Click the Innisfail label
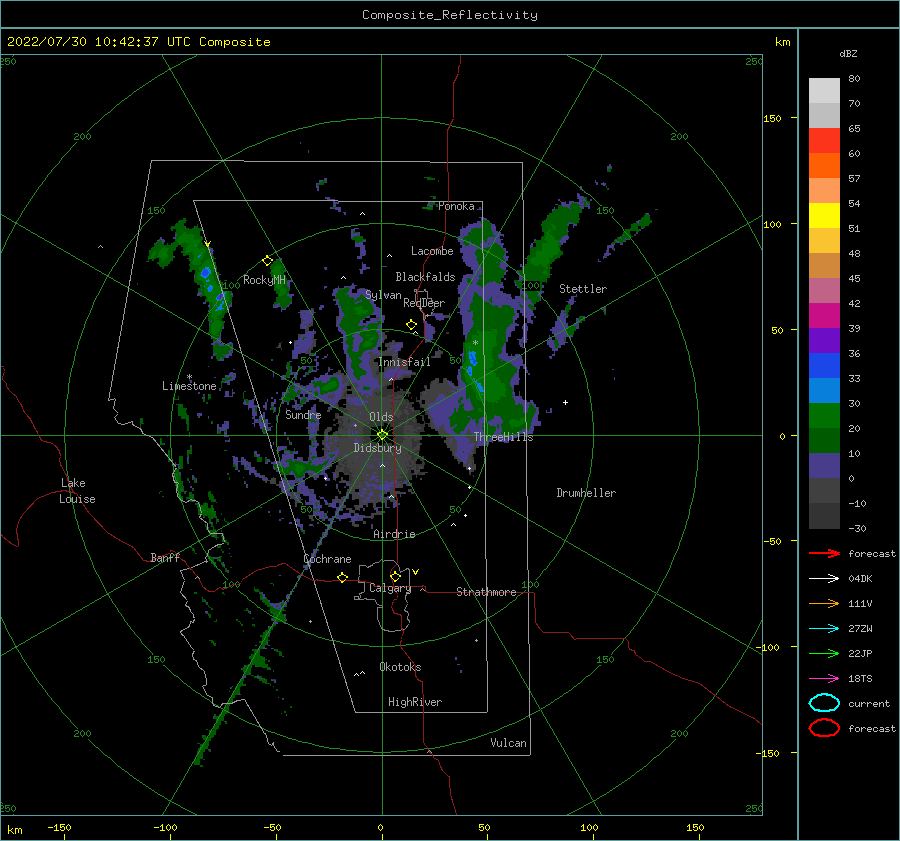This screenshot has width=900, height=841. pyautogui.click(x=404, y=362)
